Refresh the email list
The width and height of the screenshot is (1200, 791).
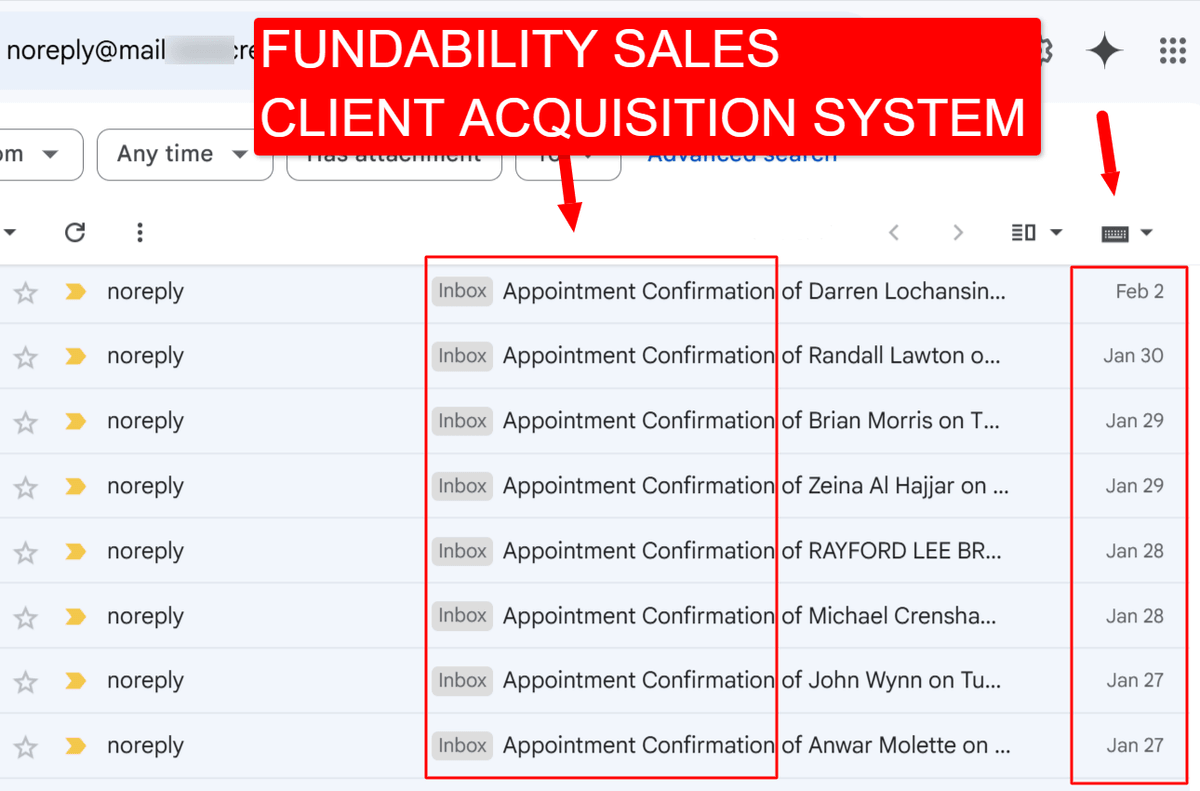(x=75, y=233)
